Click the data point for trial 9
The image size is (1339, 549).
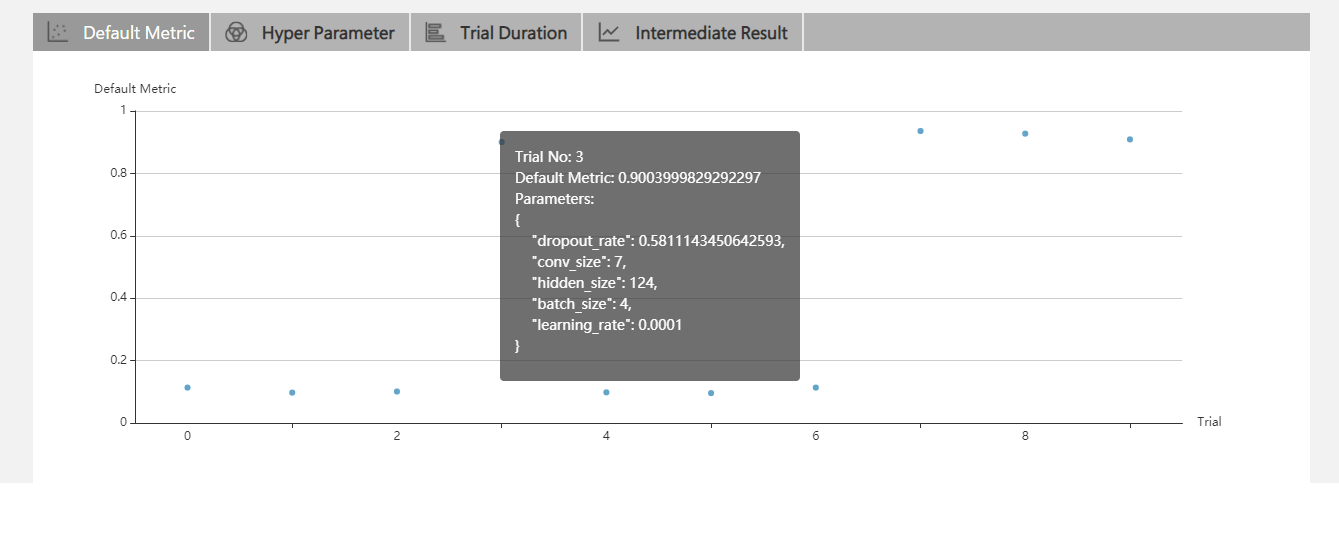(1130, 139)
